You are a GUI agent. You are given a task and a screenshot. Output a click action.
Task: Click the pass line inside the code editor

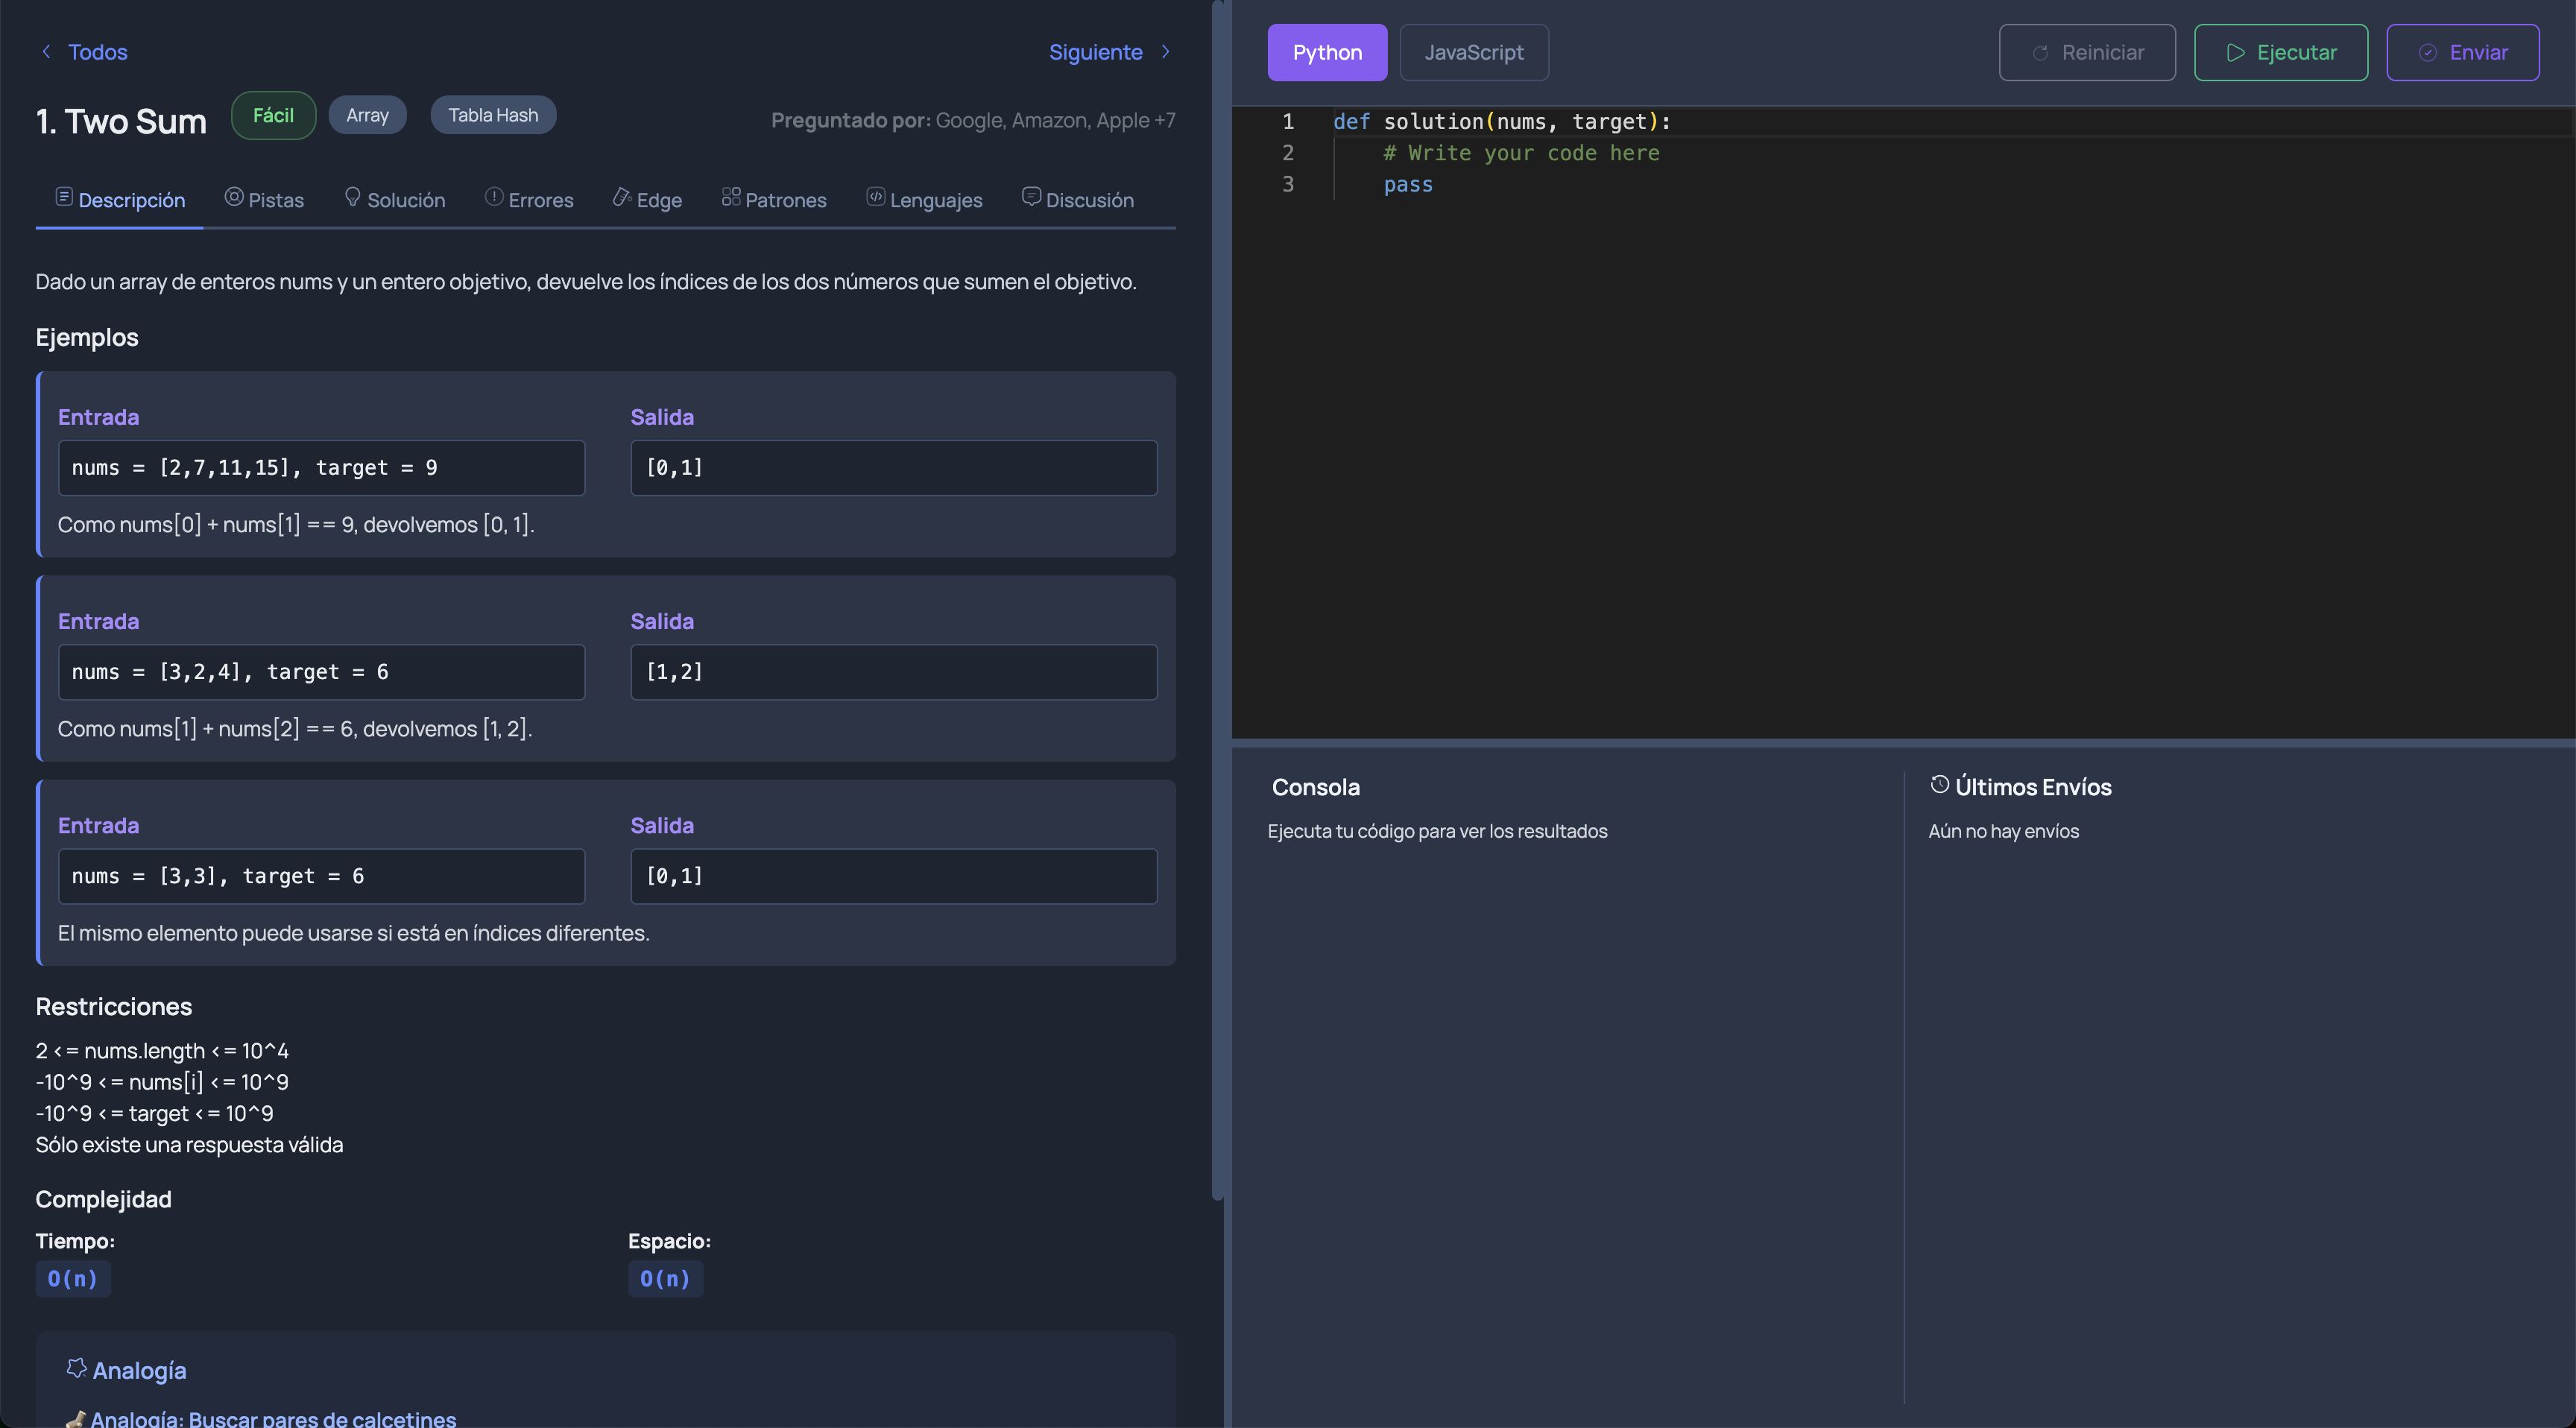1408,184
